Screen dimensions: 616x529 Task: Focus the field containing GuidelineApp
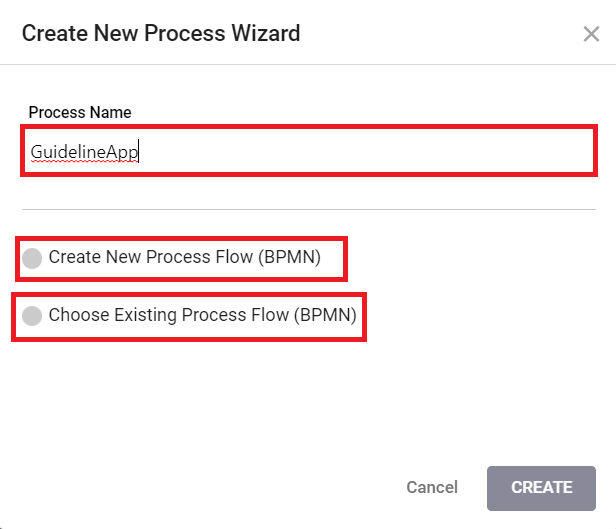point(309,151)
